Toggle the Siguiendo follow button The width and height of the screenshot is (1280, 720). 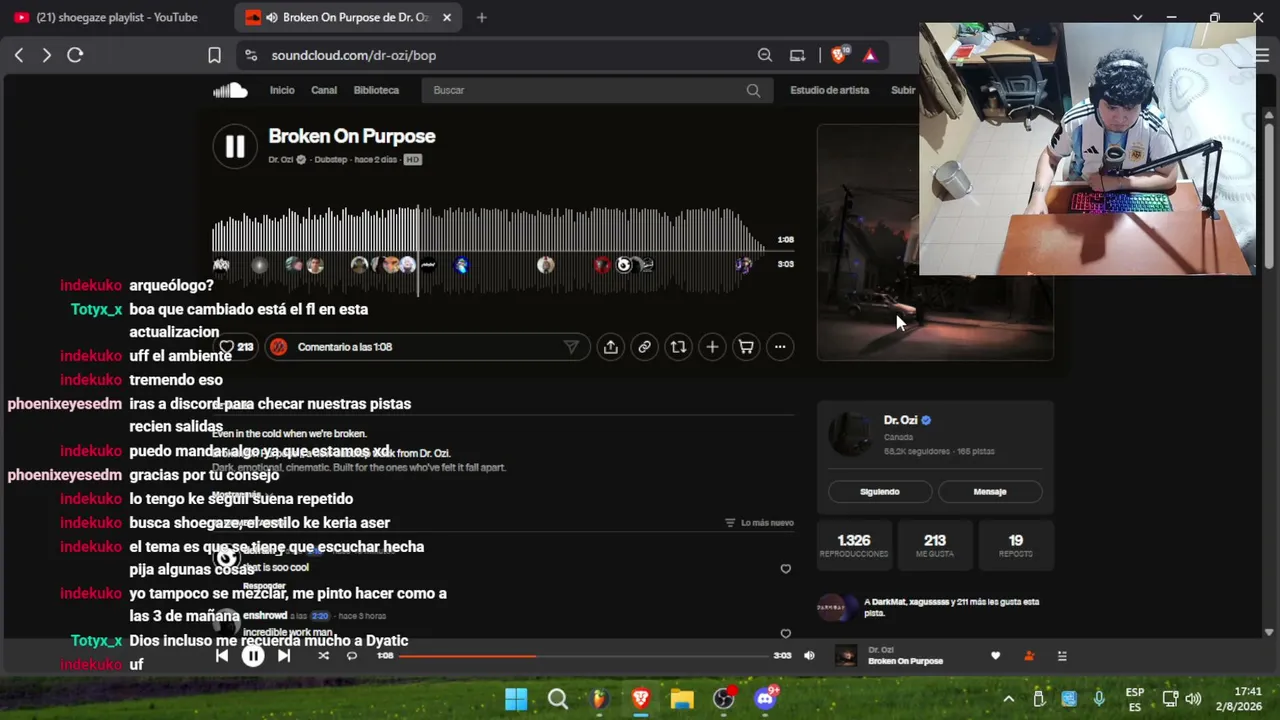880,492
